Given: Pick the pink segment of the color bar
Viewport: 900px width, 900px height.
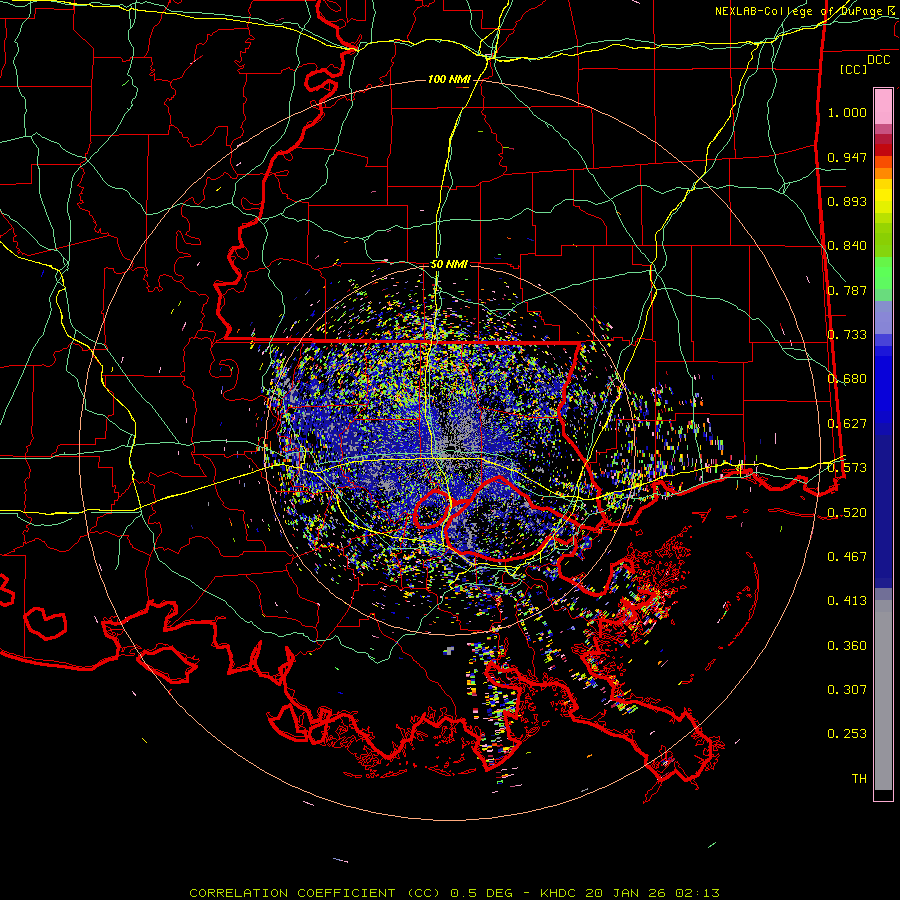Looking at the screenshot, I should pyautogui.click(x=883, y=106).
